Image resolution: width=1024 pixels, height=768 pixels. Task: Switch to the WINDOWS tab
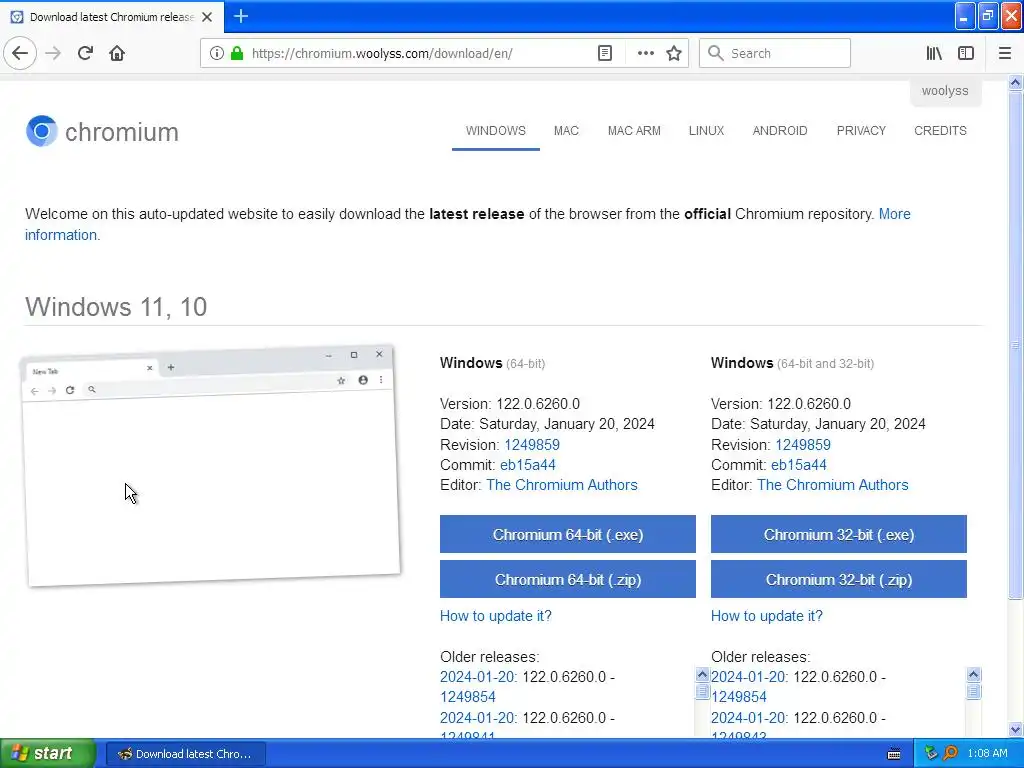point(496,131)
